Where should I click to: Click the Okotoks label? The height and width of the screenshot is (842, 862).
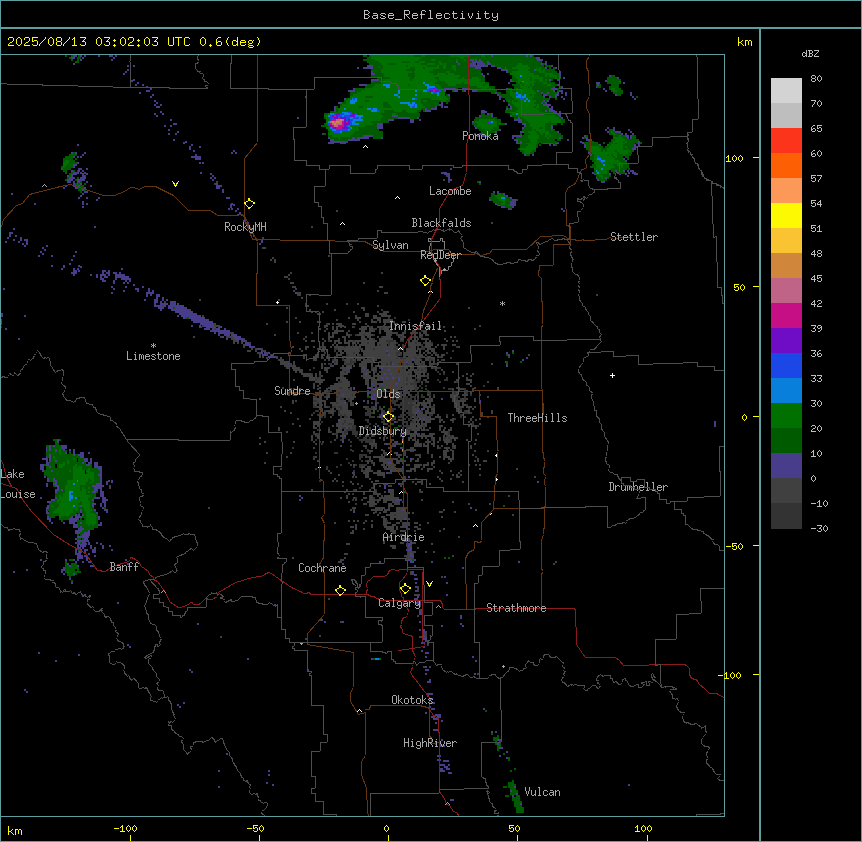click(412, 700)
